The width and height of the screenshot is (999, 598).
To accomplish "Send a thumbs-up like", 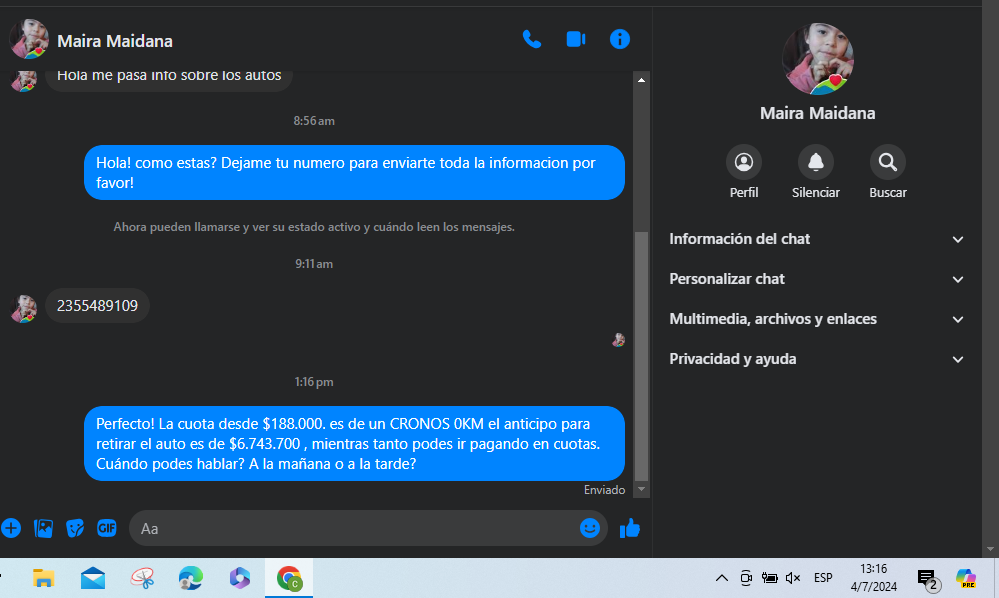I will [x=629, y=528].
